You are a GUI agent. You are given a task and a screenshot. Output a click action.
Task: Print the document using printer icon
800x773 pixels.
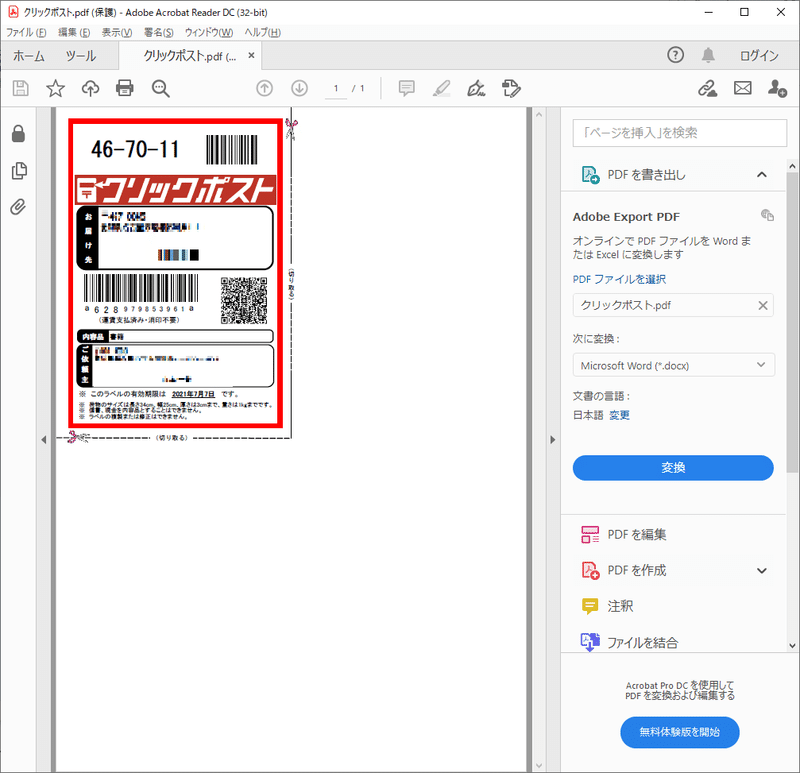tap(125, 88)
